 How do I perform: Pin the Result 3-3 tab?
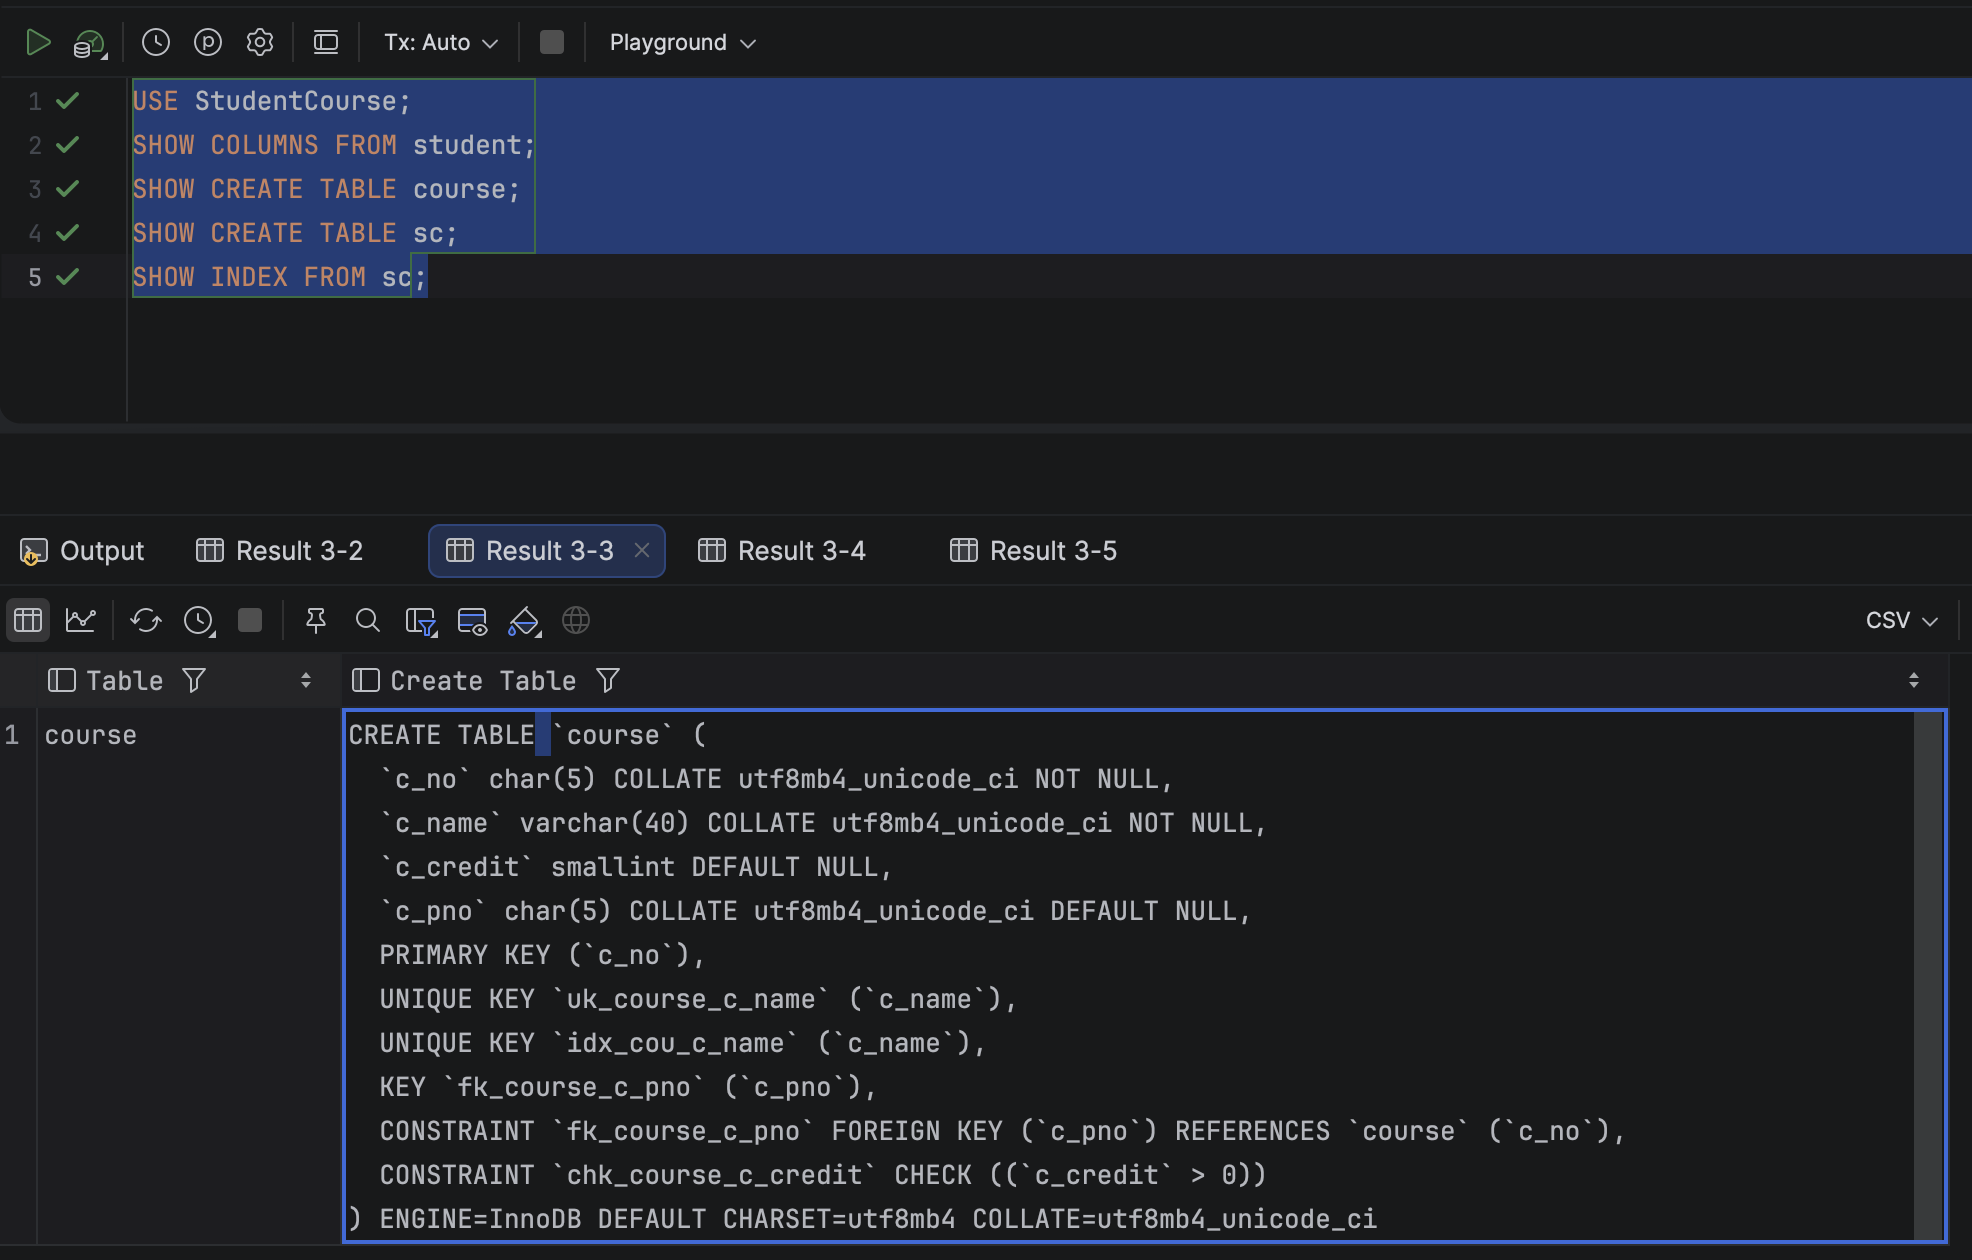click(316, 620)
